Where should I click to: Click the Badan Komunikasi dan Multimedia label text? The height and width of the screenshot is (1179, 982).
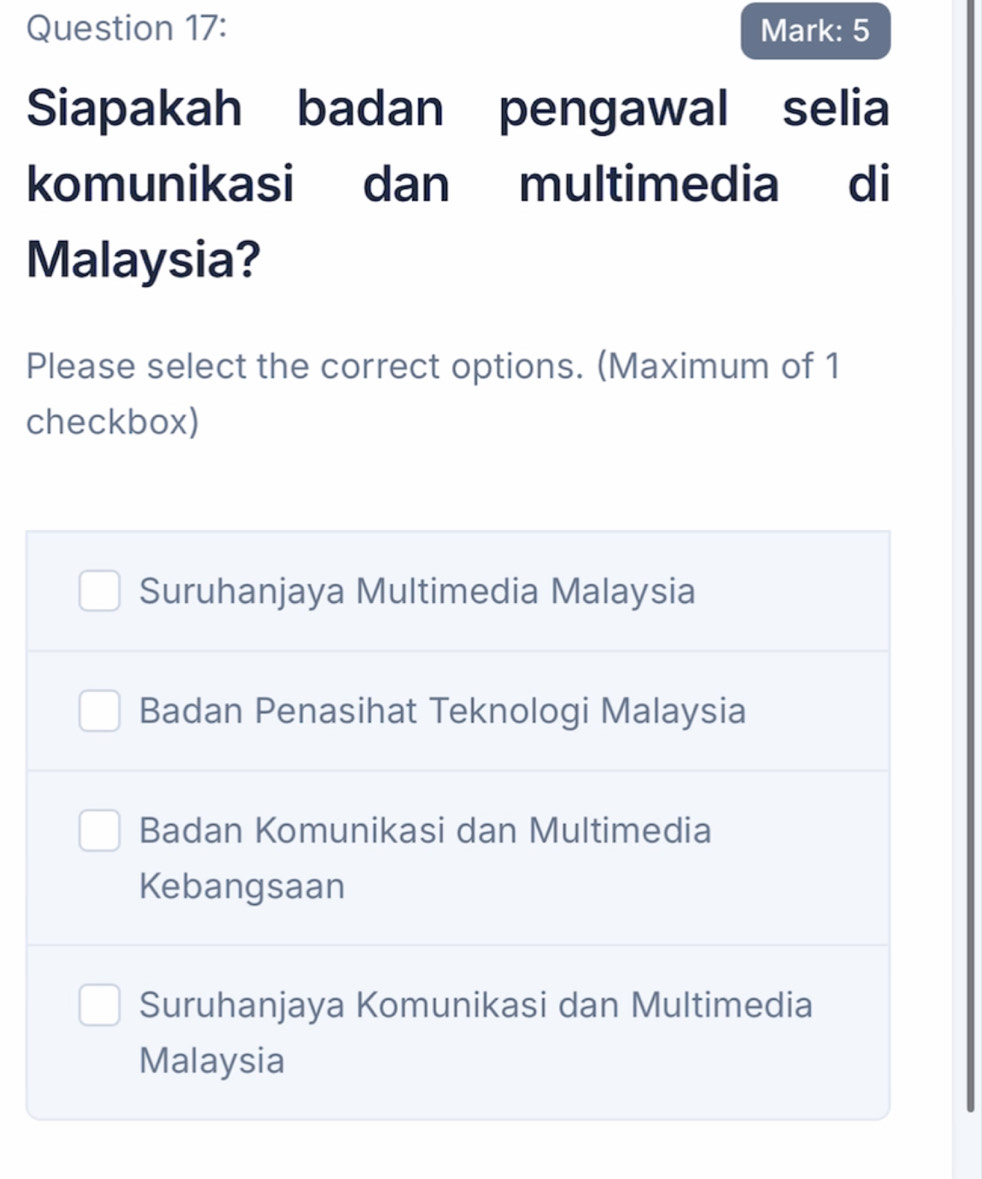(426, 831)
